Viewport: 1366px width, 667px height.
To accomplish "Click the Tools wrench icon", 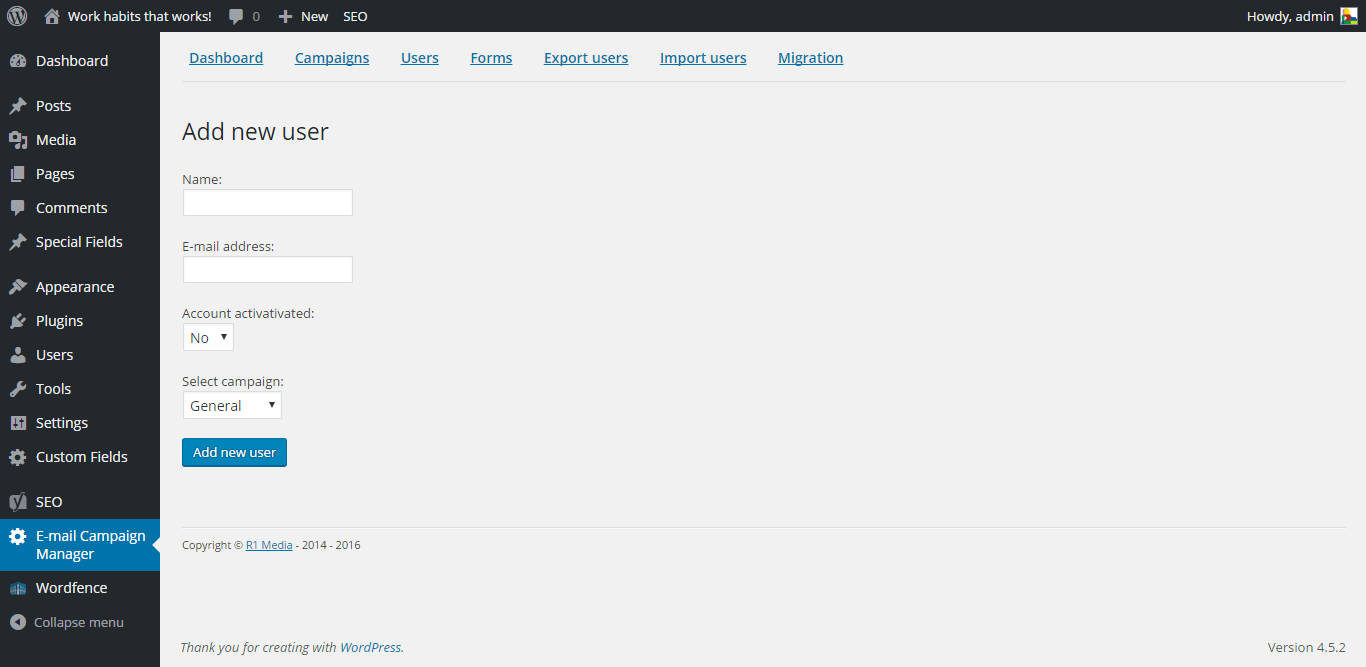I will (18, 389).
